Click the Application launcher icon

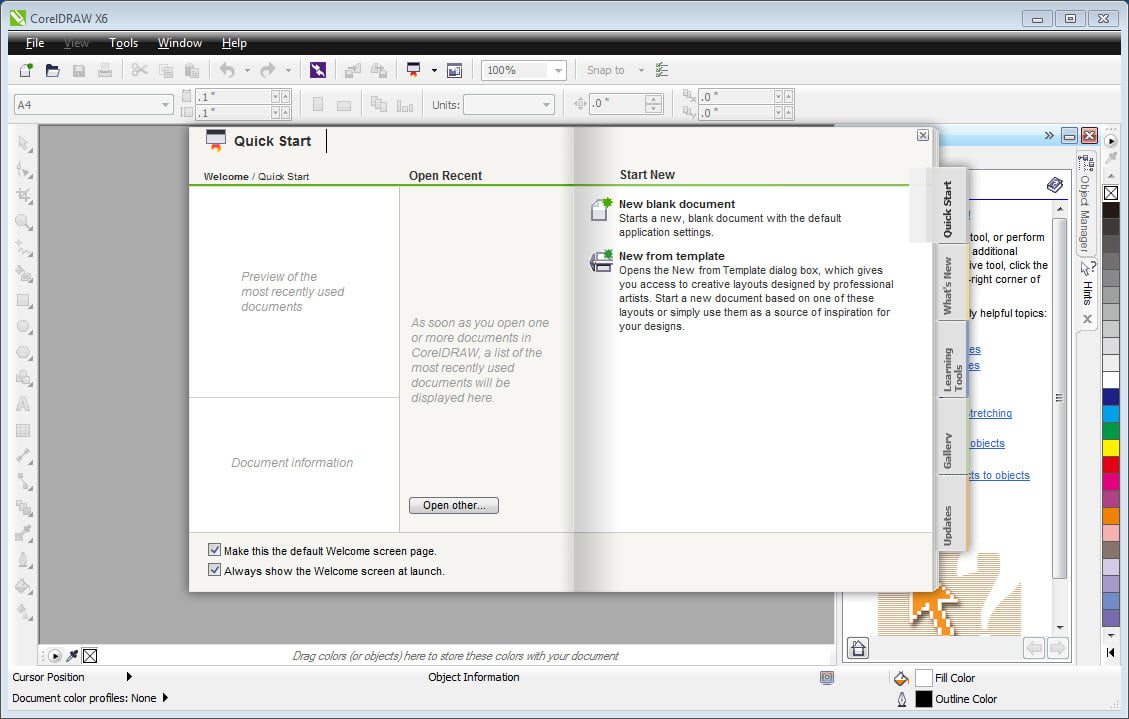pos(413,70)
